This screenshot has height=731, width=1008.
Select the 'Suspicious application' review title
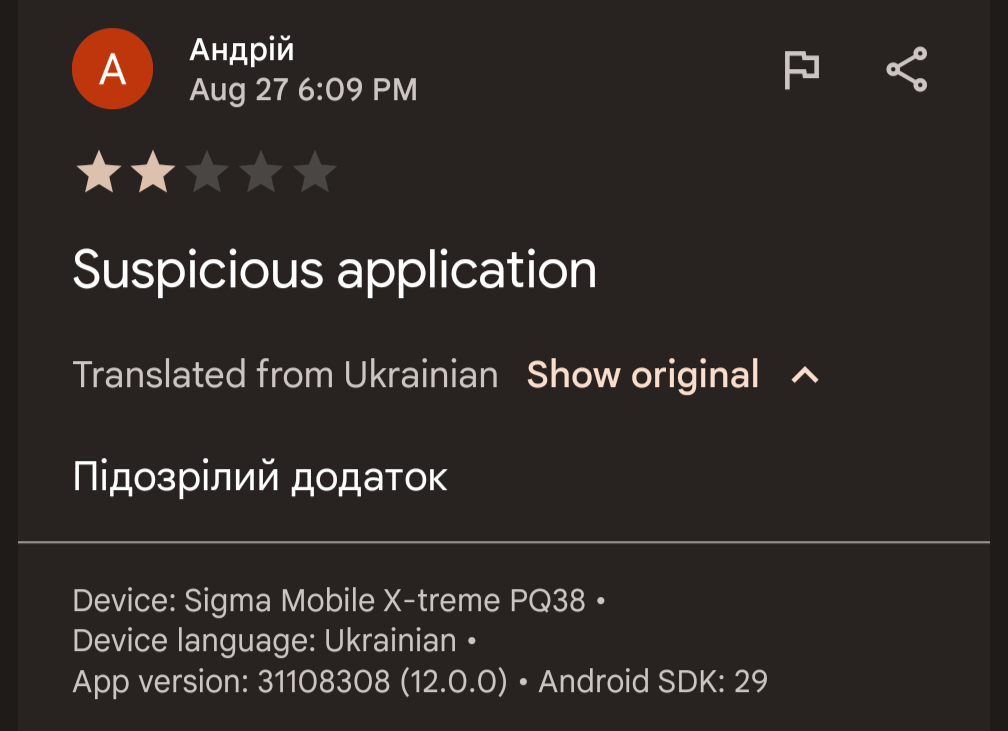(x=334, y=270)
